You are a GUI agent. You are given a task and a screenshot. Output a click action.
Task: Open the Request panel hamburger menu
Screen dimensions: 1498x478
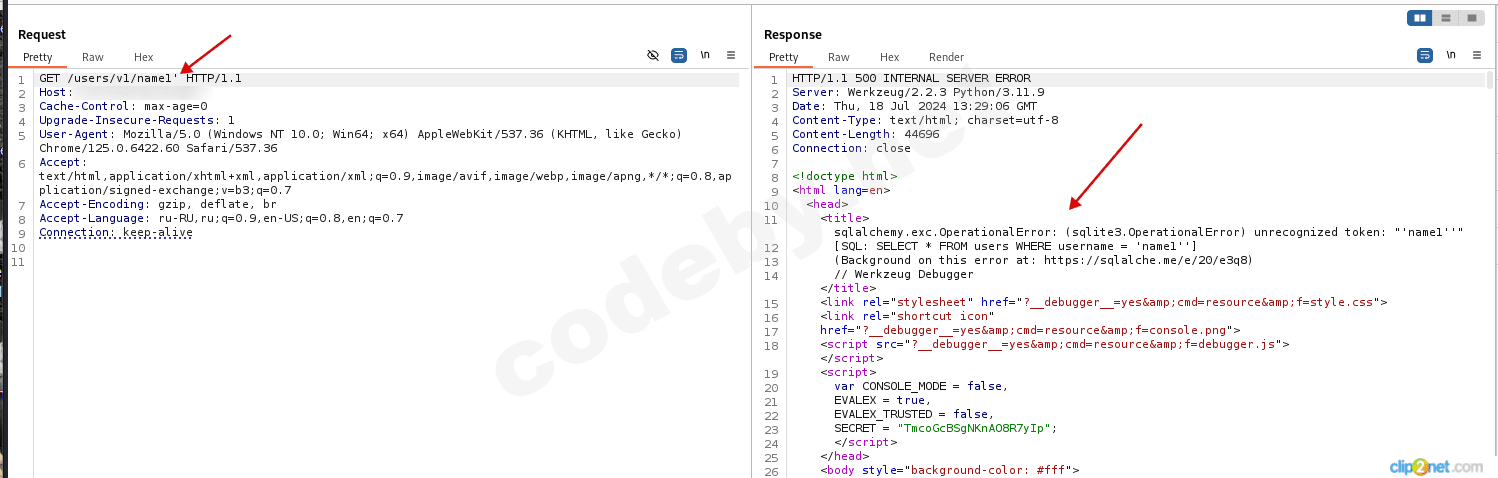click(x=731, y=56)
